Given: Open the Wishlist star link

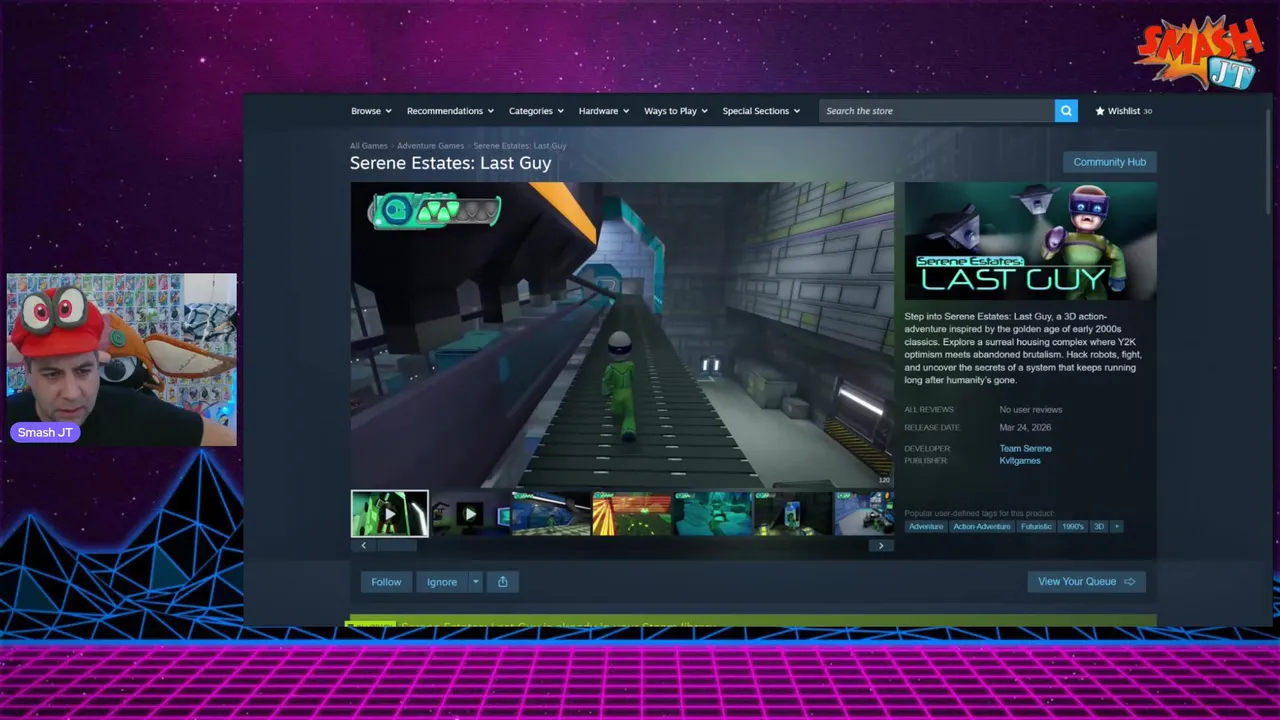Looking at the screenshot, I should (1123, 111).
